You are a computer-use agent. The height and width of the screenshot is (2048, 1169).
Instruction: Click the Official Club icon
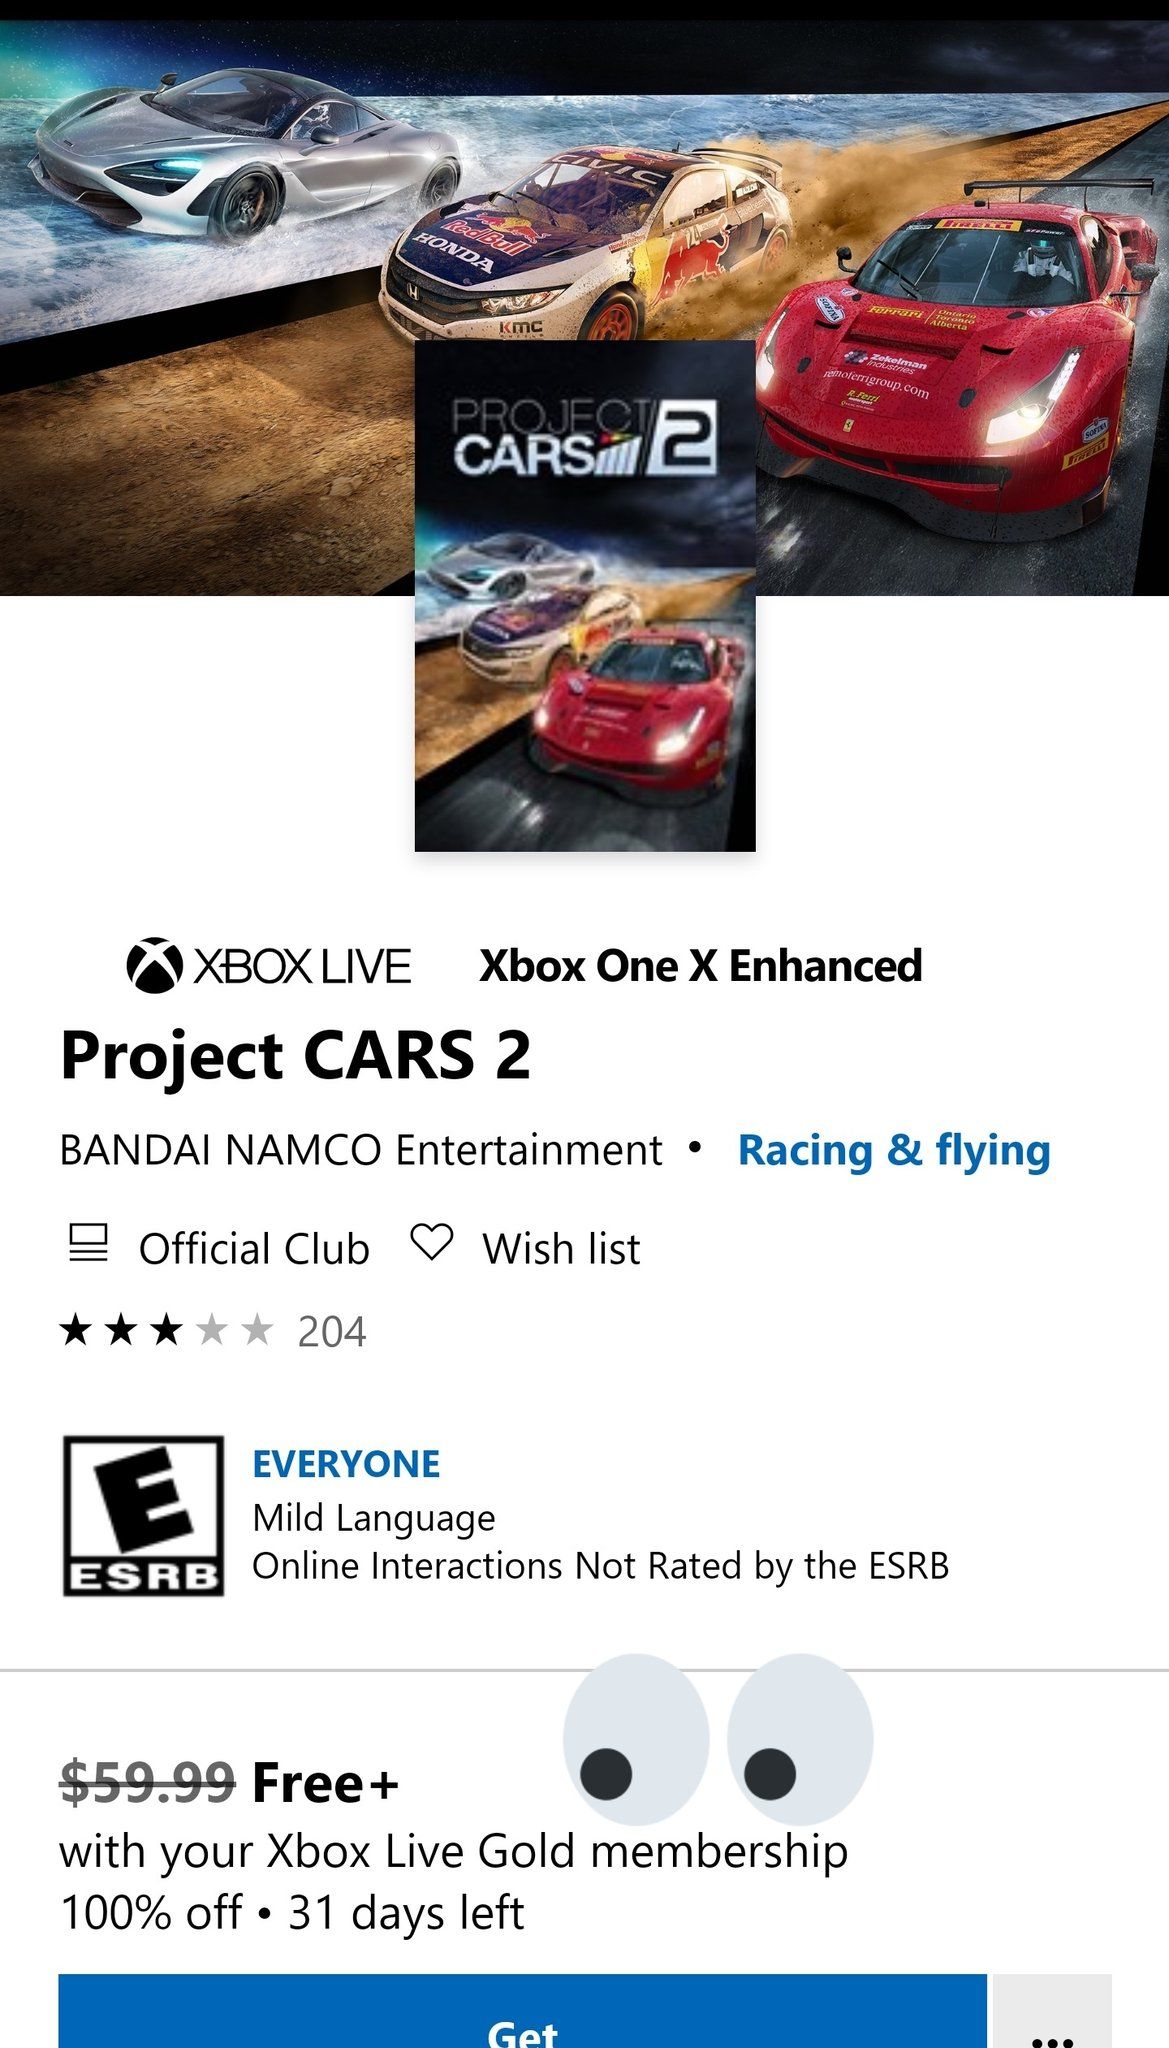tap(88, 1245)
